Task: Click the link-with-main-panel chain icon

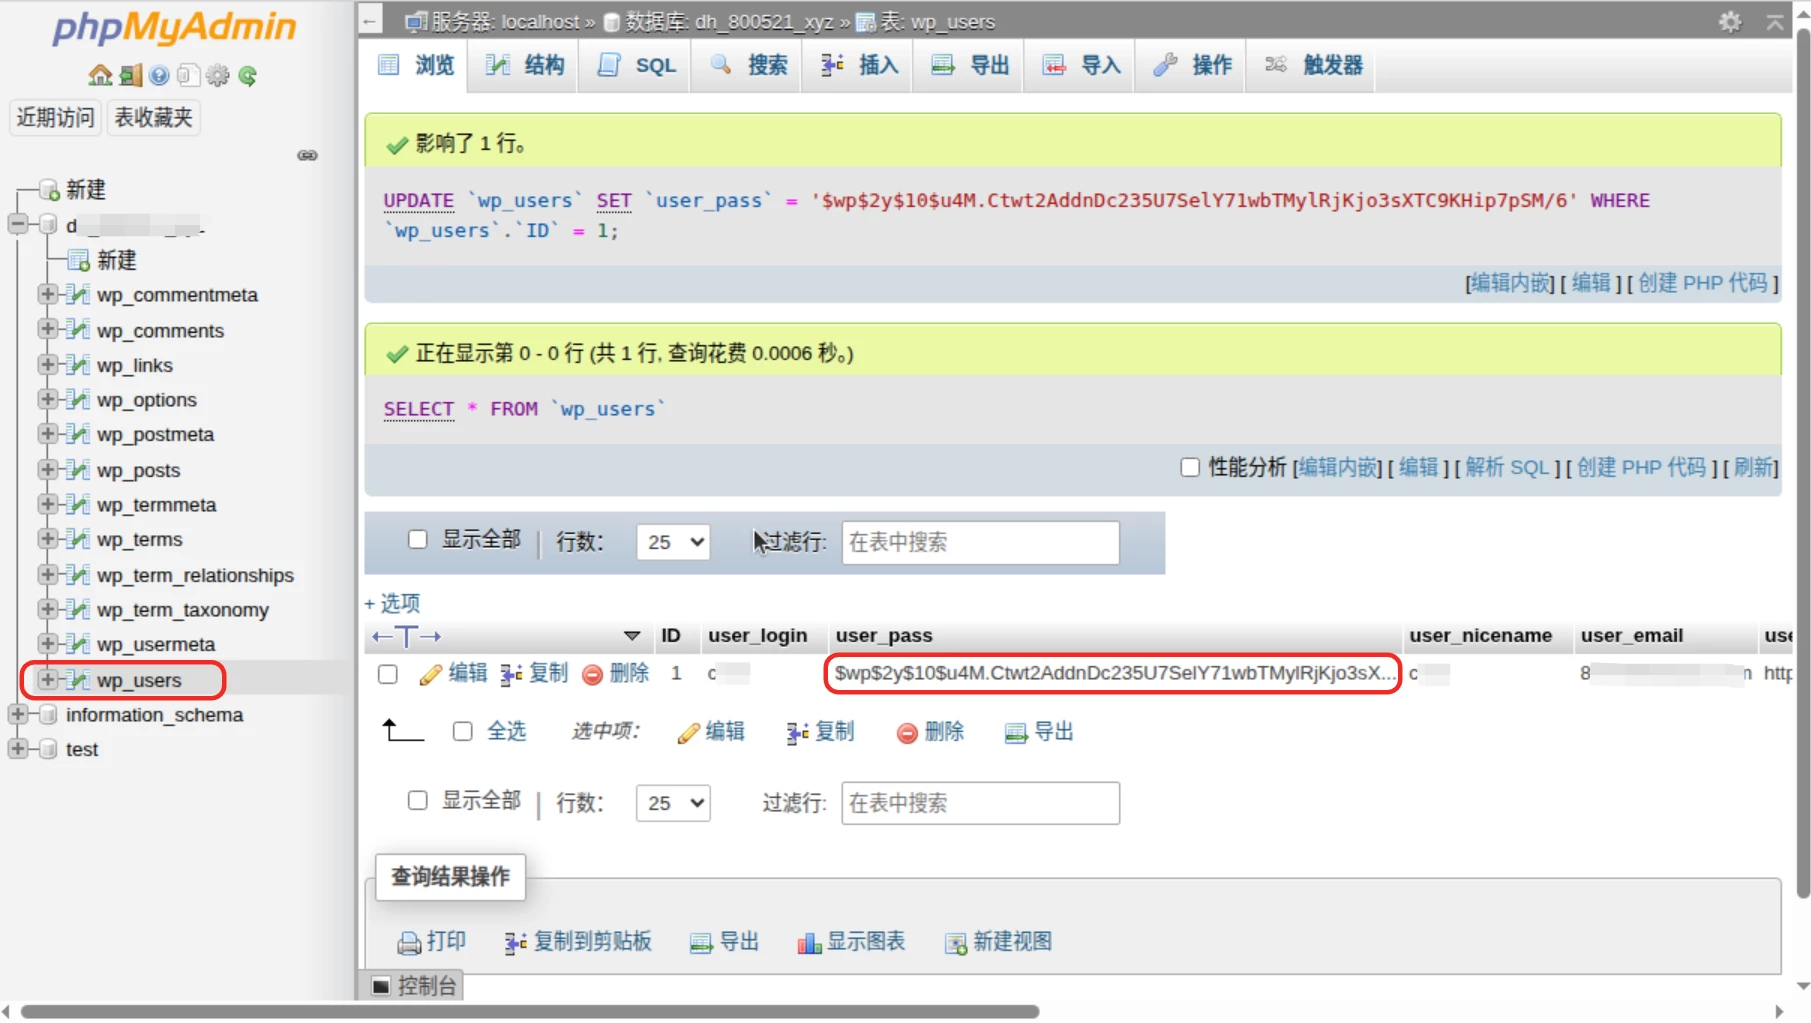Action: pos(307,155)
